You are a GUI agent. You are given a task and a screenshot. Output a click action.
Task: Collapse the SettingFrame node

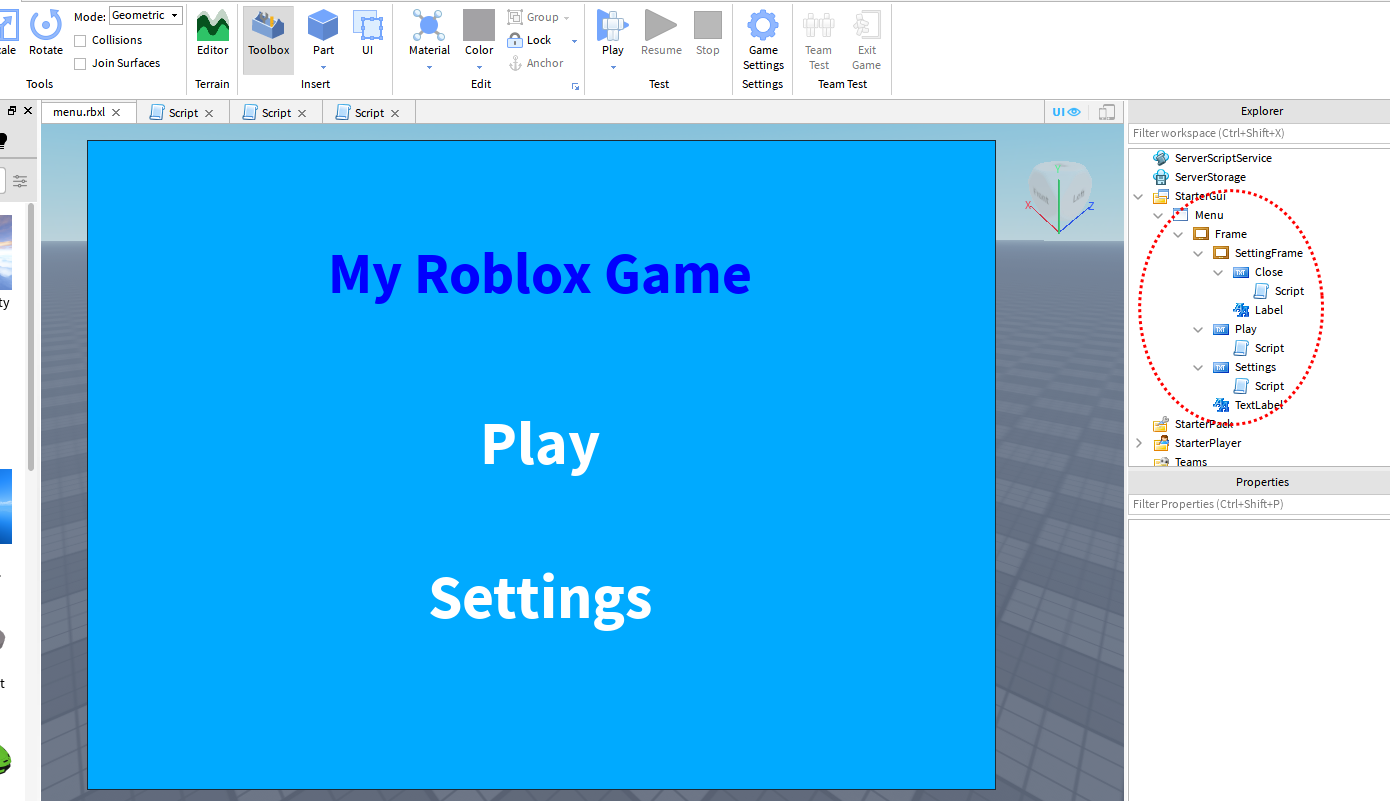[x=1198, y=253]
